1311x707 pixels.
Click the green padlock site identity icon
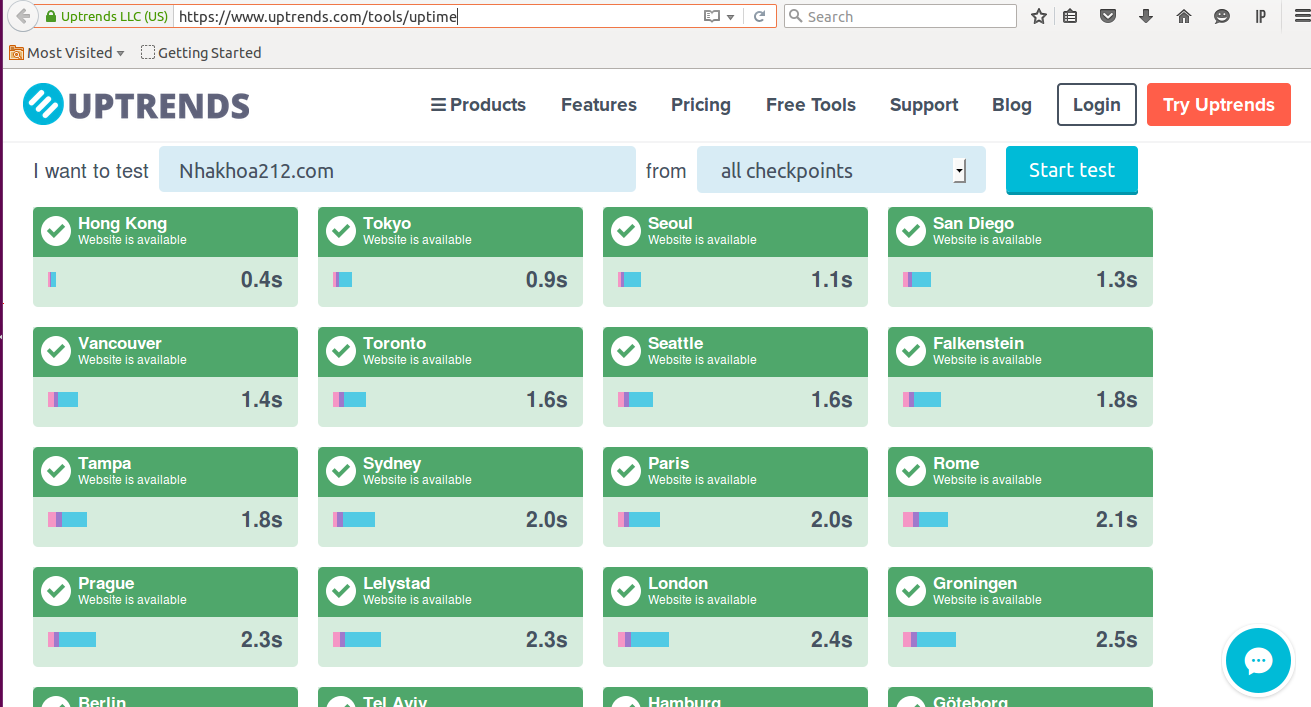51,17
